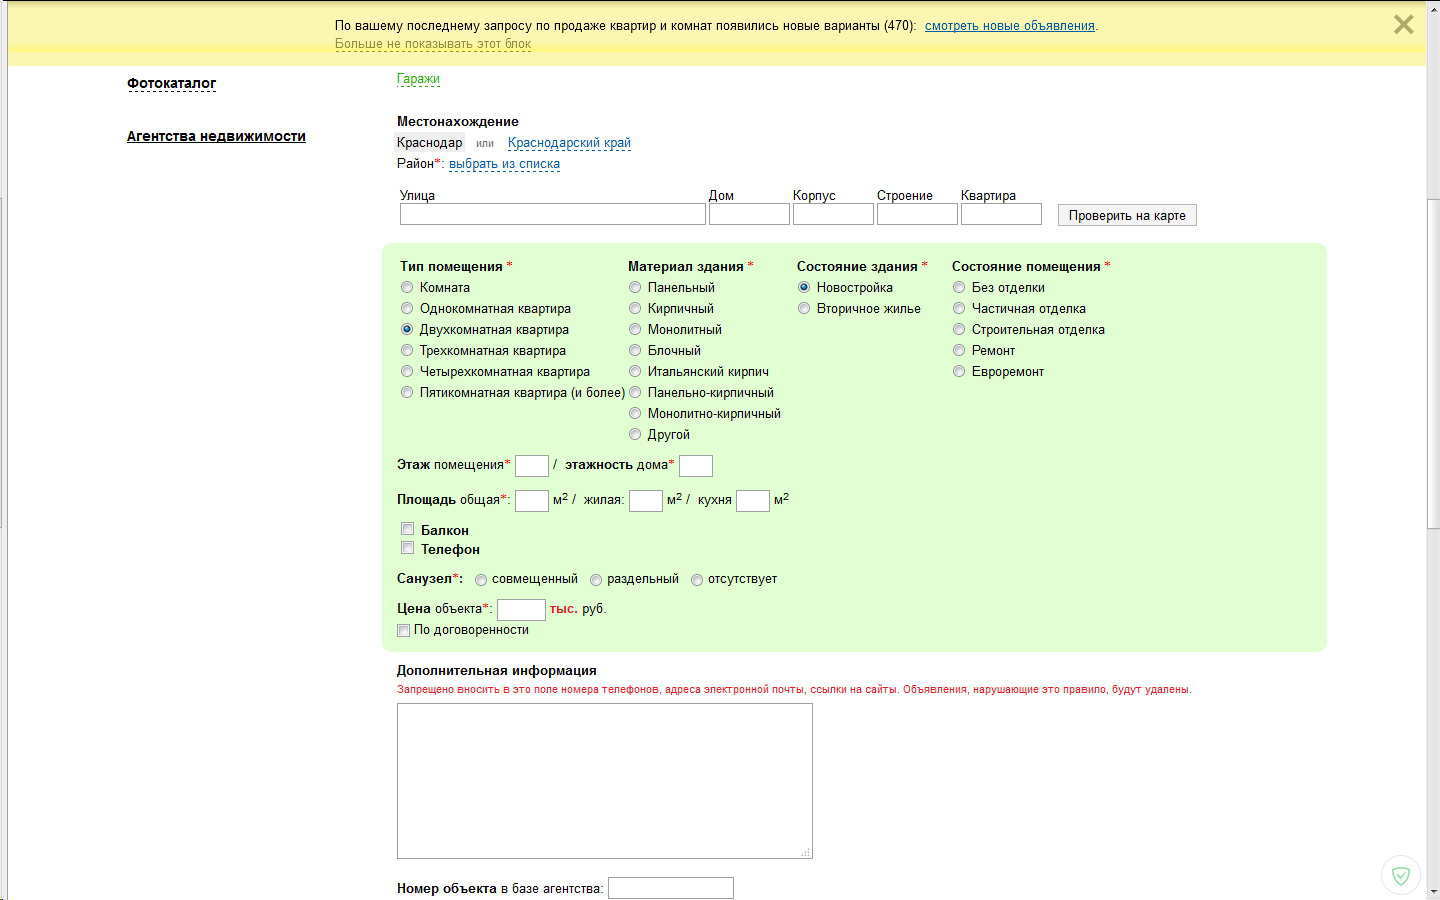Focus the этажность дома field
The image size is (1440, 900).
click(696, 465)
